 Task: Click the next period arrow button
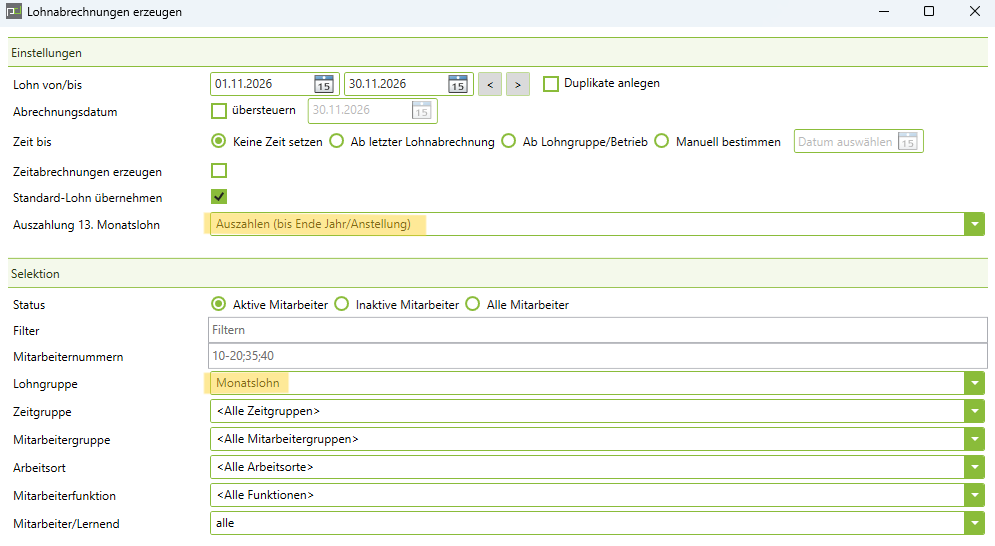coord(517,84)
